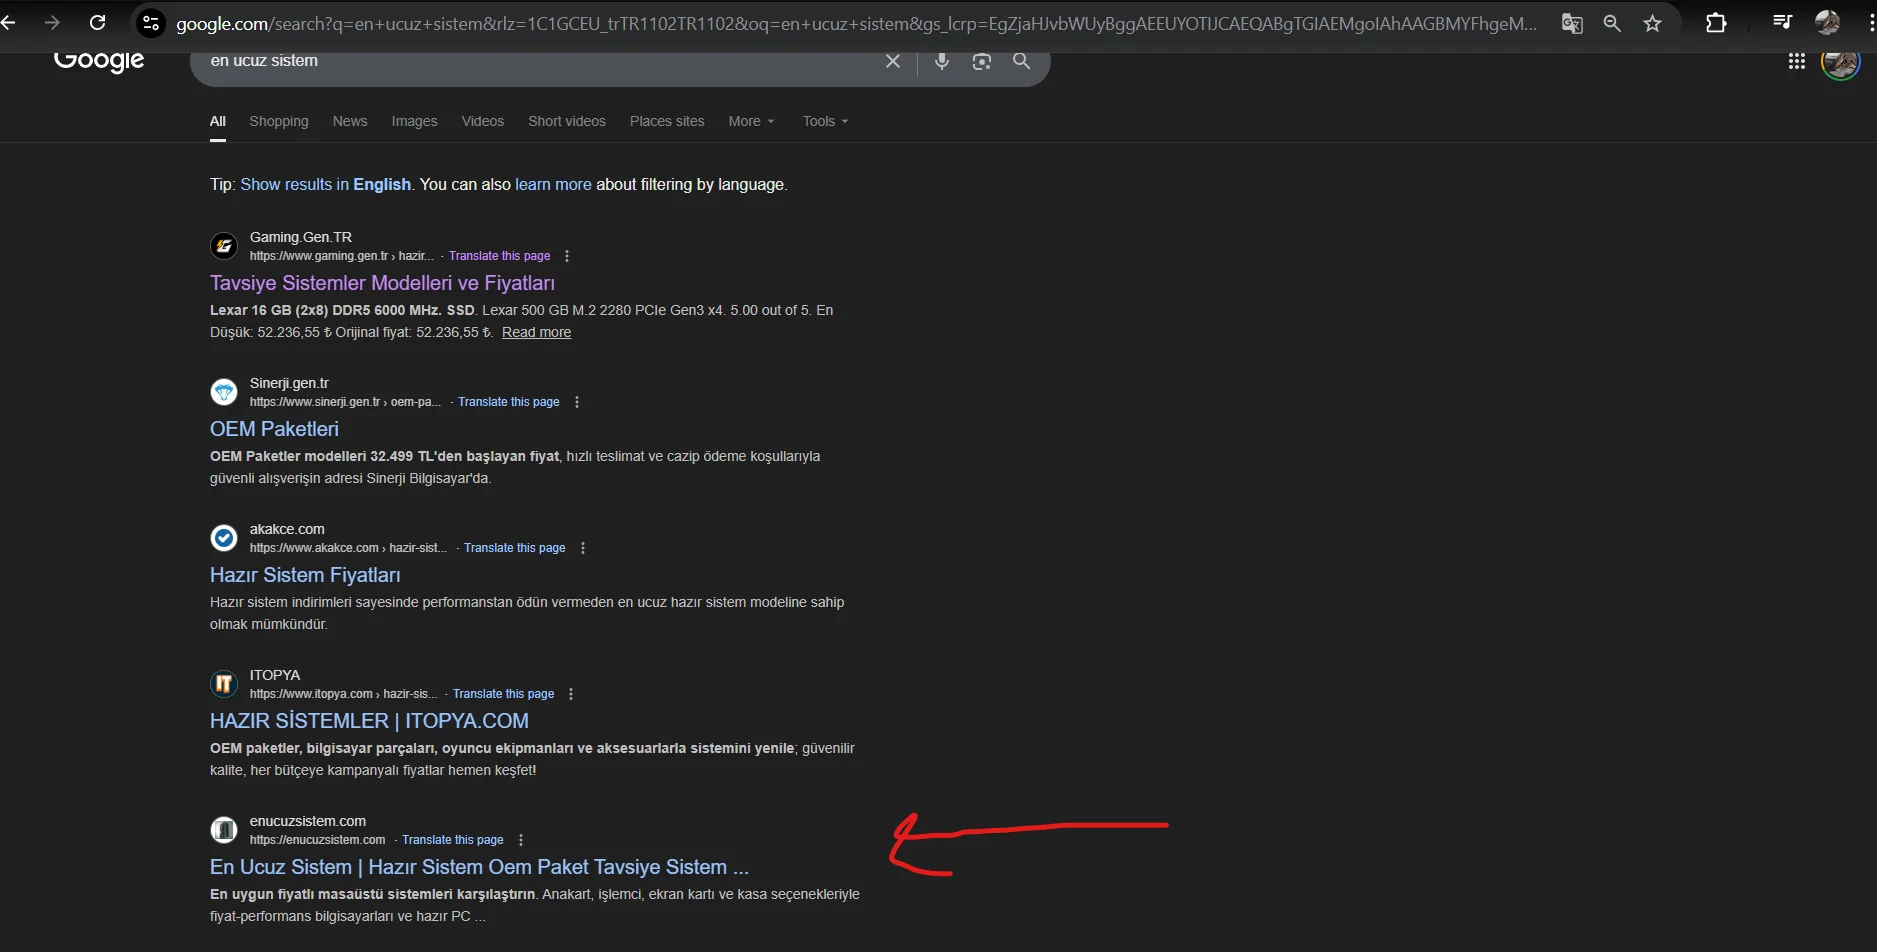1877x952 pixels.
Task: Switch to the Shopping tab
Action: coord(279,121)
